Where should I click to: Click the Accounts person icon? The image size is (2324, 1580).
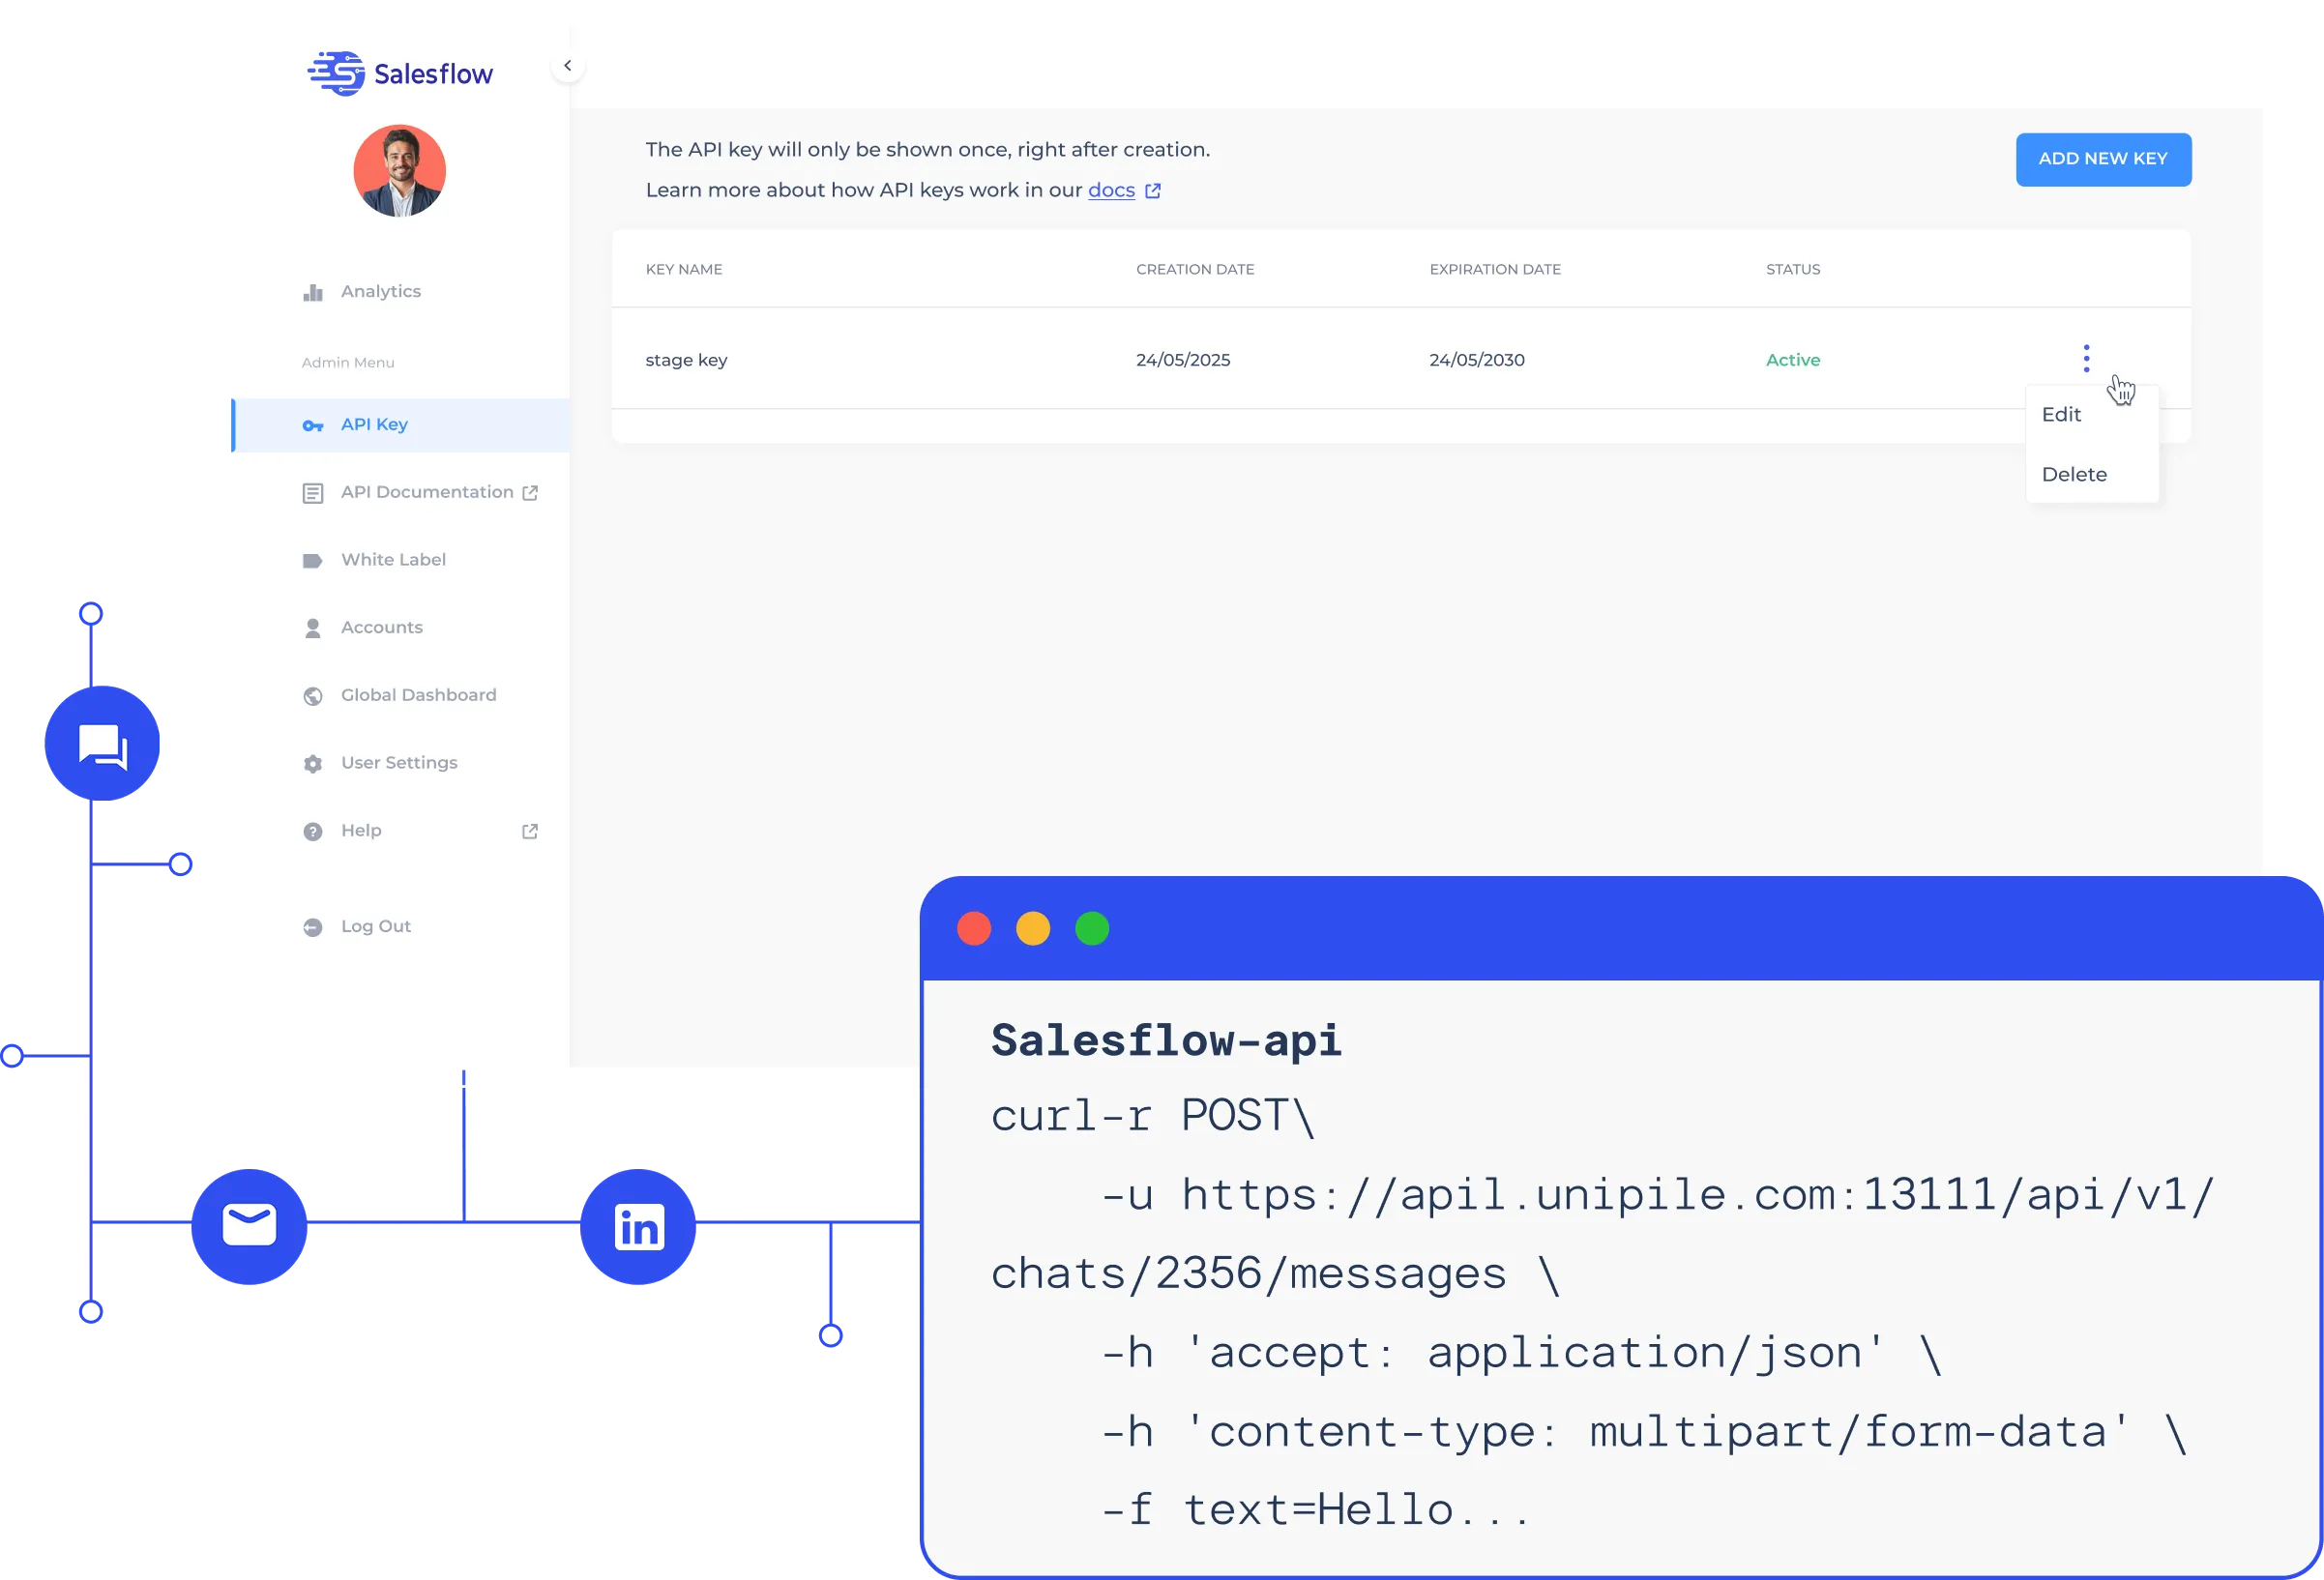pyautogui.click(x=313, y=628)
